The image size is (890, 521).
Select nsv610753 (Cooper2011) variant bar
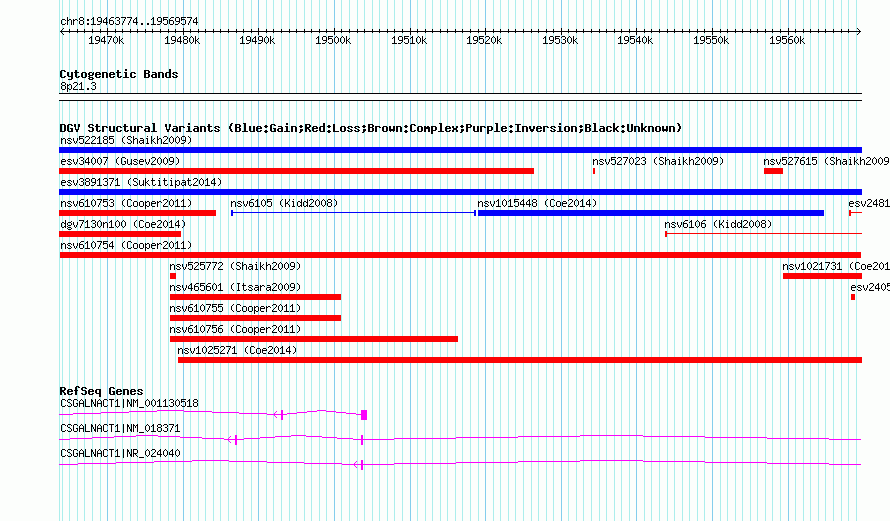click(x=137, y=213)
